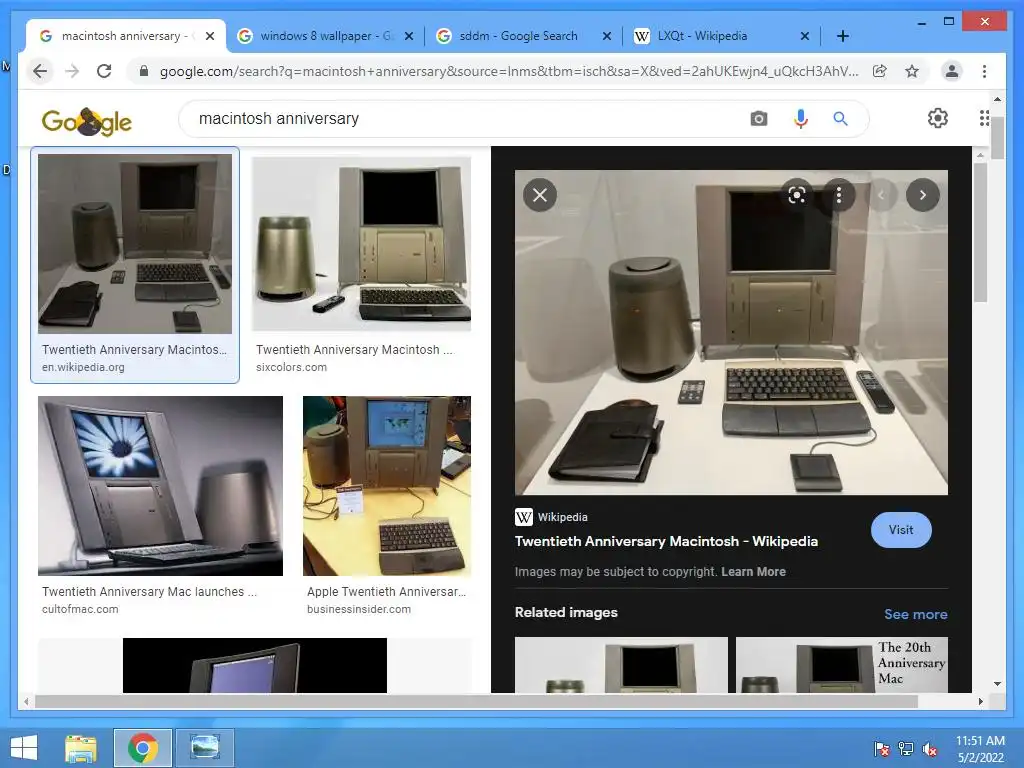Click See more related images
1024x768 pixels.
click(916, 614)
